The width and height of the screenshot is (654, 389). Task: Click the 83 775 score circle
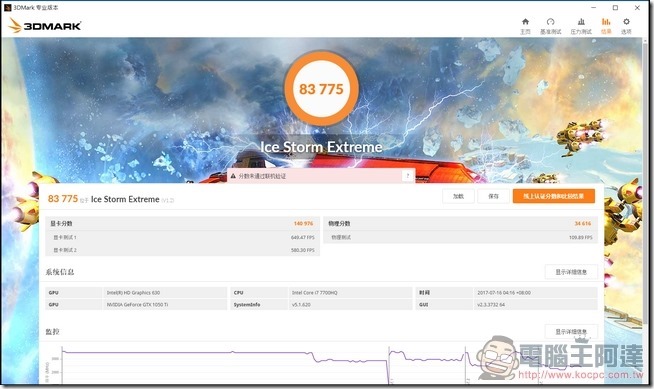(x=321, y=88)
